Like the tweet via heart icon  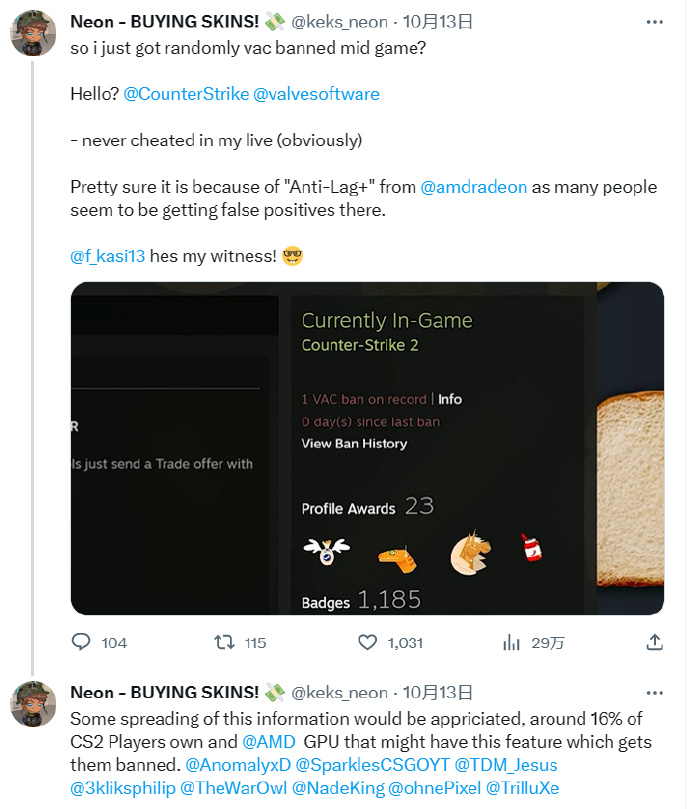coord(368,642)
